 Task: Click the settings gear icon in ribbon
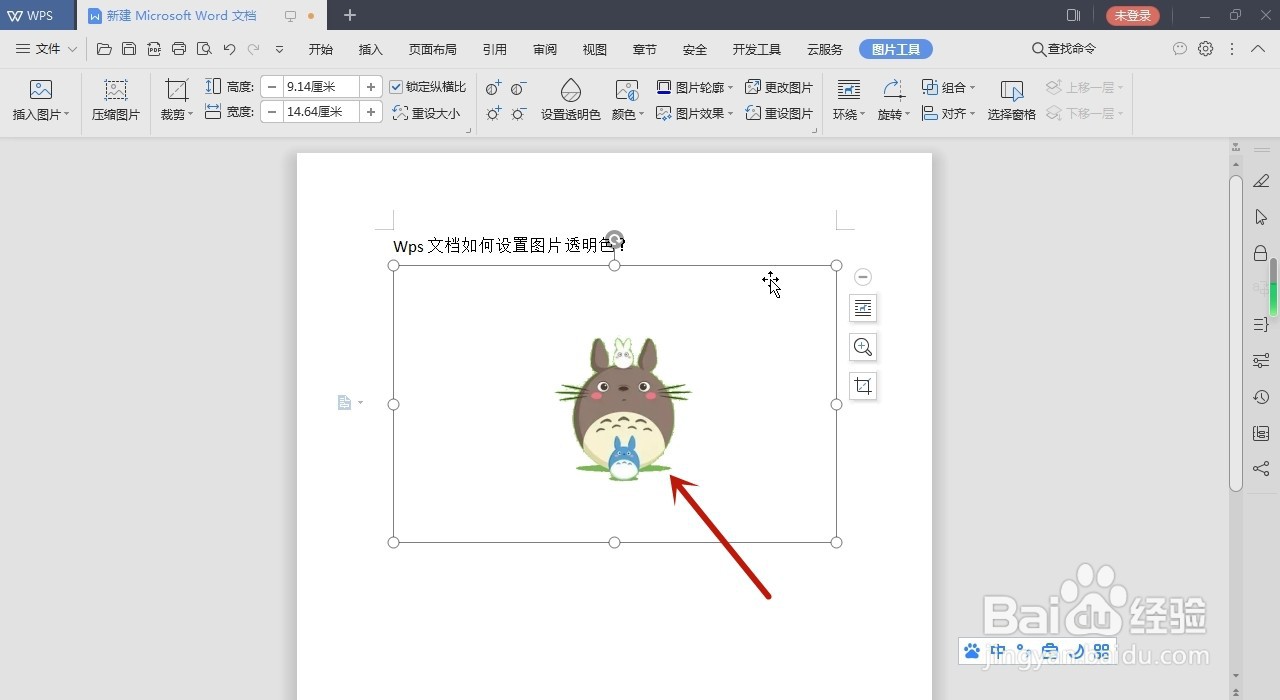(1206, 49)
